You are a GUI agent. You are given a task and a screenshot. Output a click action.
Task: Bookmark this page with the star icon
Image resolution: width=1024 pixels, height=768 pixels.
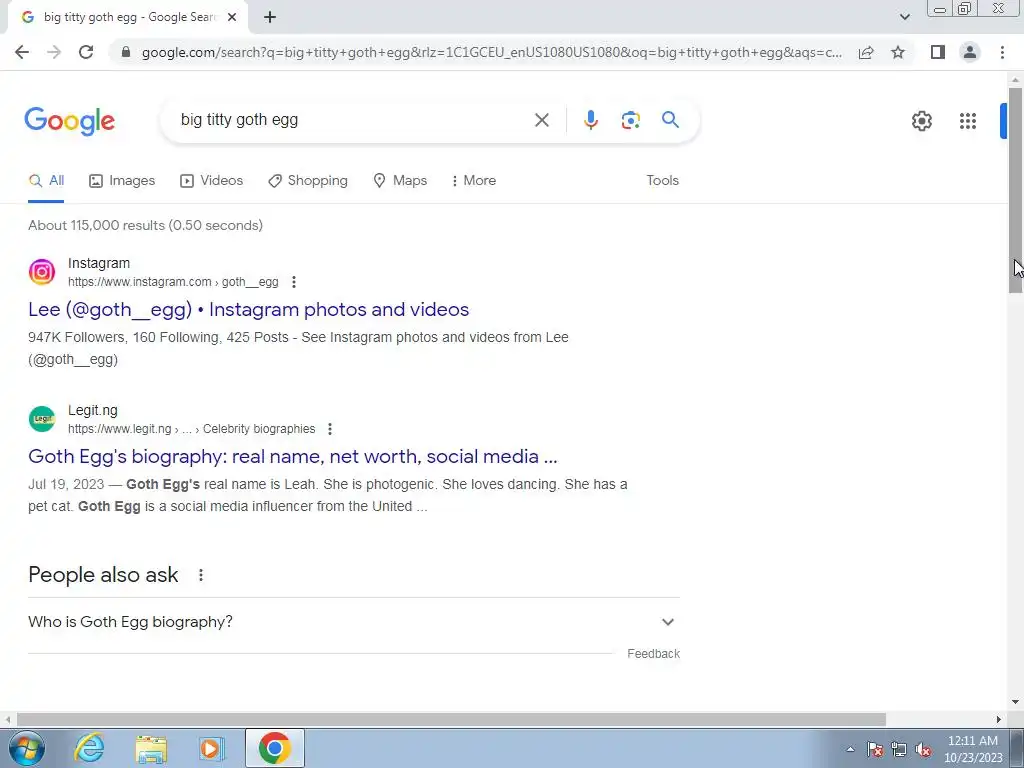coord(898,52)
